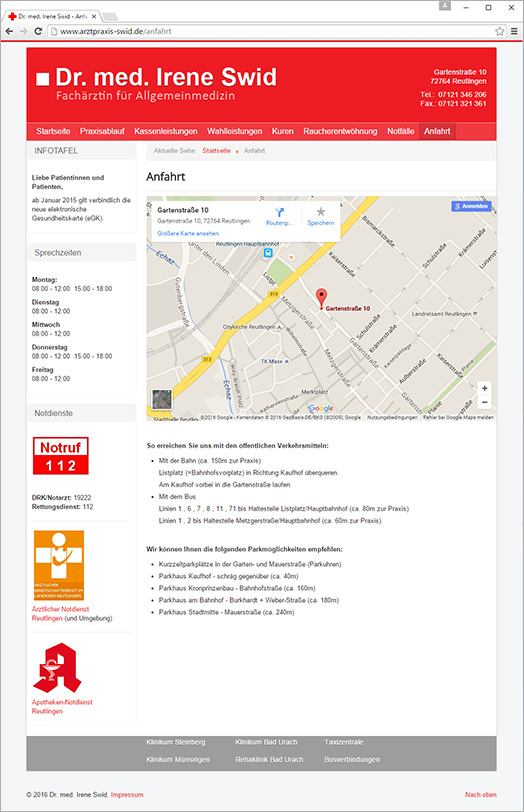Click the Speichern star icon on map
Viewport: 524px width, 812px height.
coord(321,212)
